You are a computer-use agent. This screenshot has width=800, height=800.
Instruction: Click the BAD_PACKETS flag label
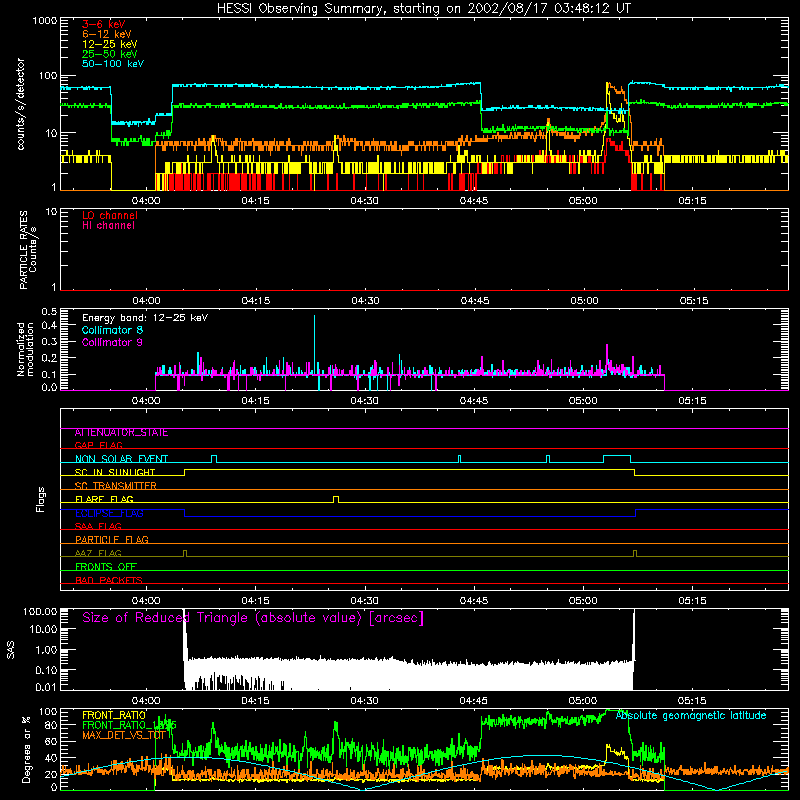point(109,580)
